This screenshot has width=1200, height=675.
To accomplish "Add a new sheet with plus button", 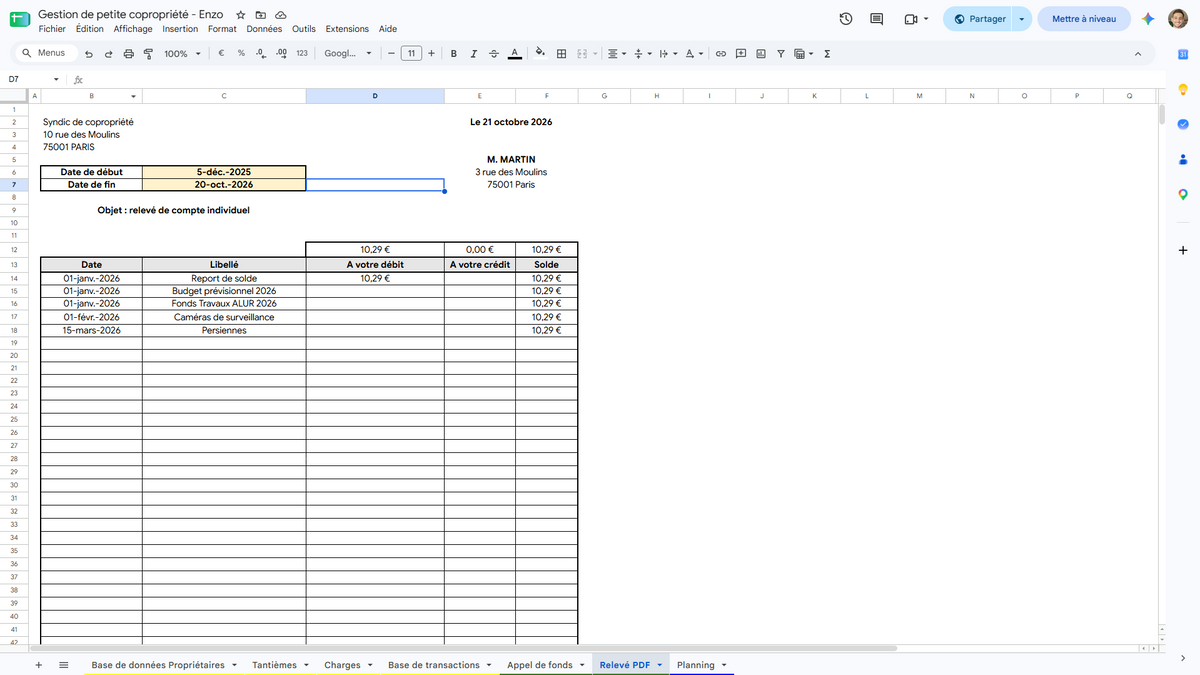I will 39,665.
